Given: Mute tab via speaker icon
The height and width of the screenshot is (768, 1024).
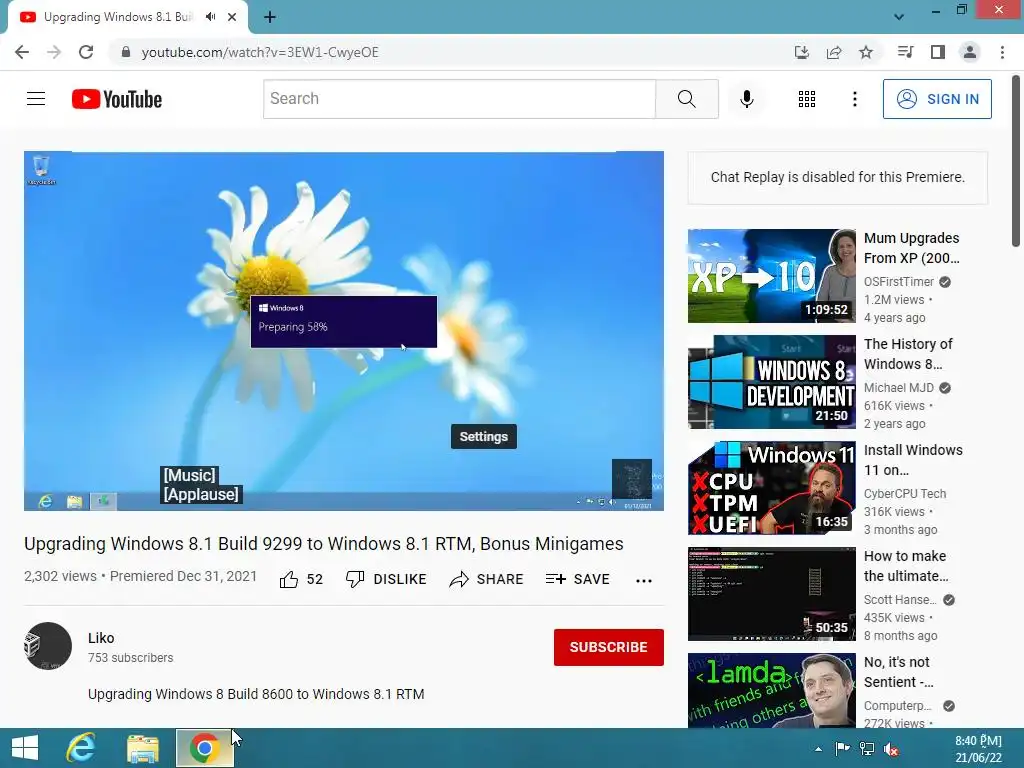Looking at the screenshot, I should (210, 17).
